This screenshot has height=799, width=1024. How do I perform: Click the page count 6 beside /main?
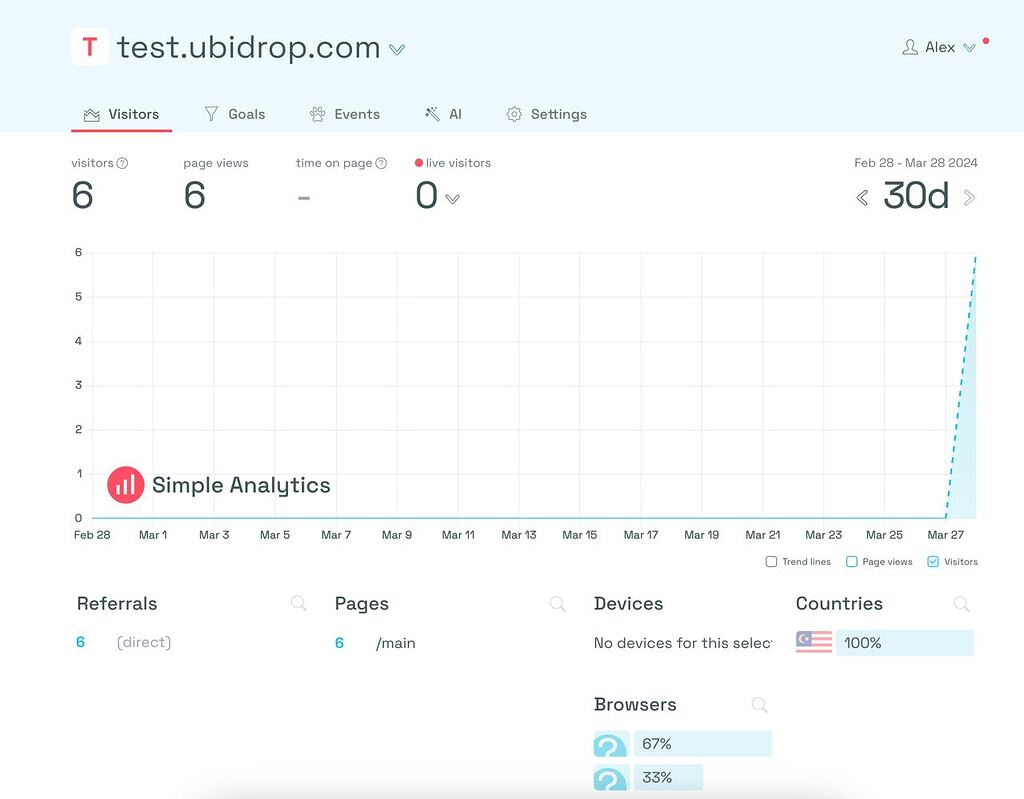coord(339,643)
